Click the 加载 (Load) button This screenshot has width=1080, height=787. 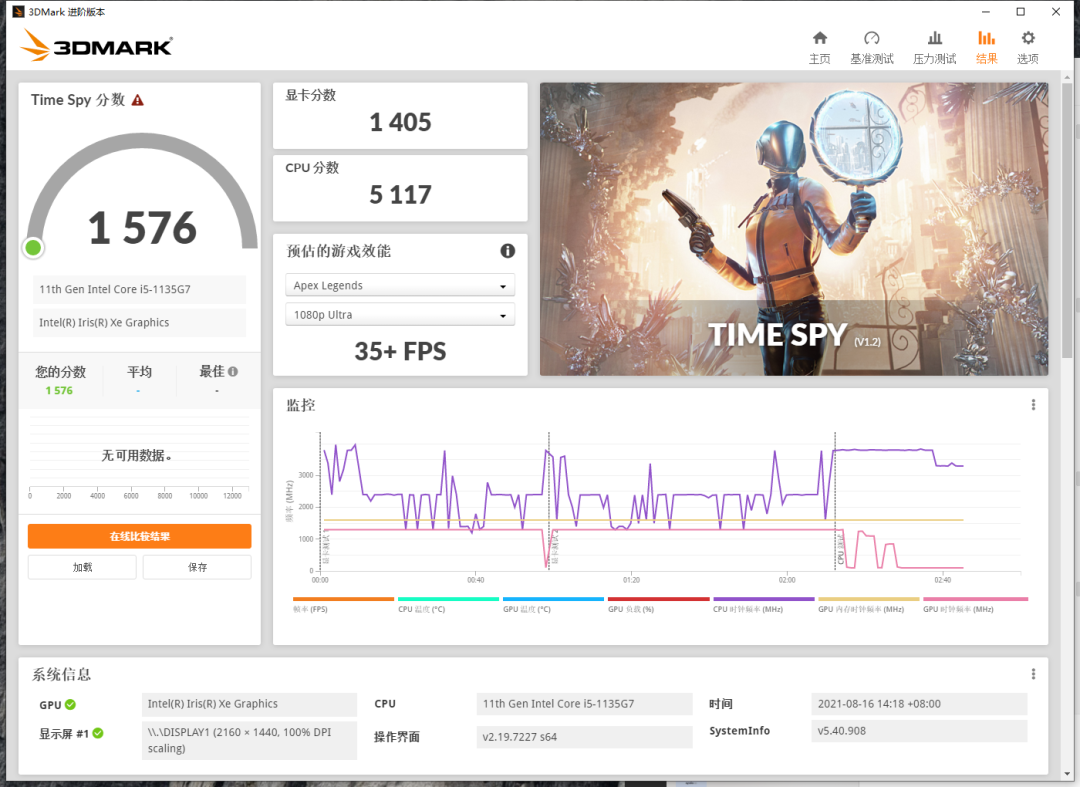[83, 567]
